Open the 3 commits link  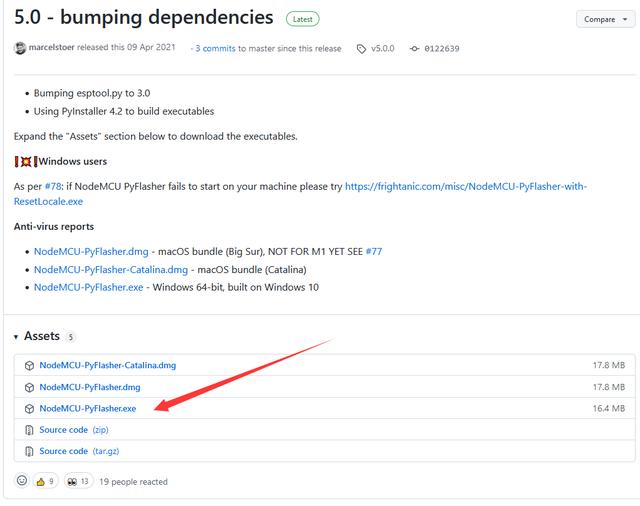coord(215,49)
